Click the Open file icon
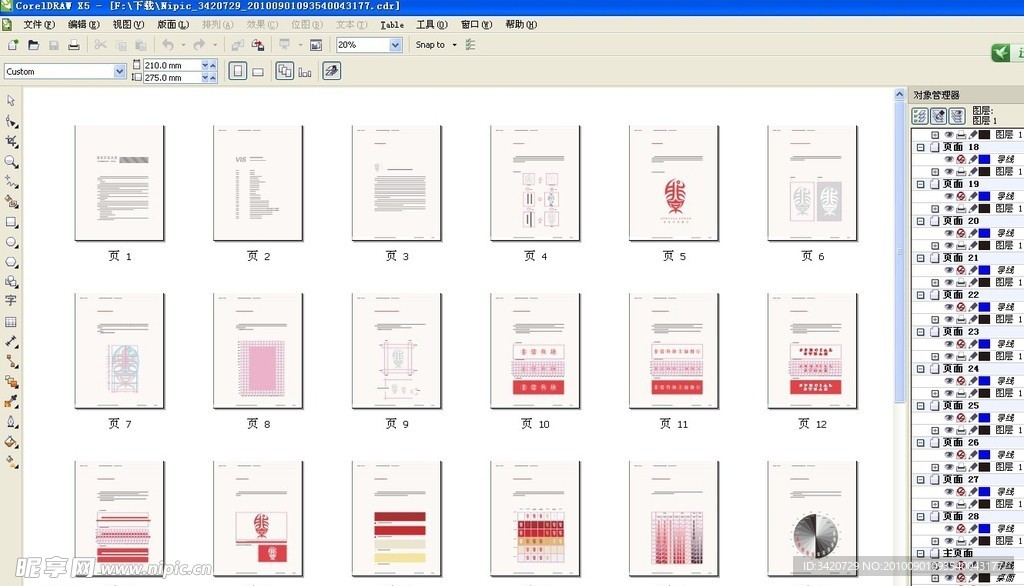The image size is (1024, 586). coord(33,45)
